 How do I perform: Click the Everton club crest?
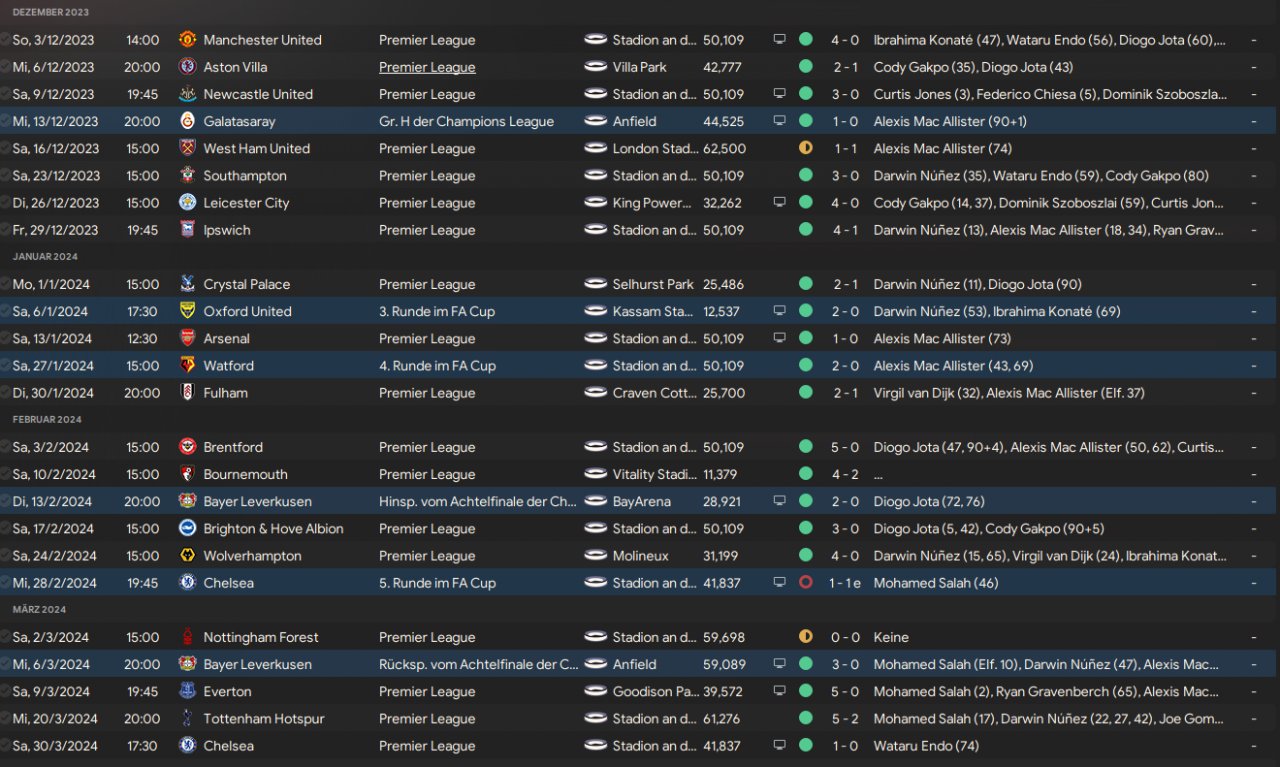[x=187, y=691]
